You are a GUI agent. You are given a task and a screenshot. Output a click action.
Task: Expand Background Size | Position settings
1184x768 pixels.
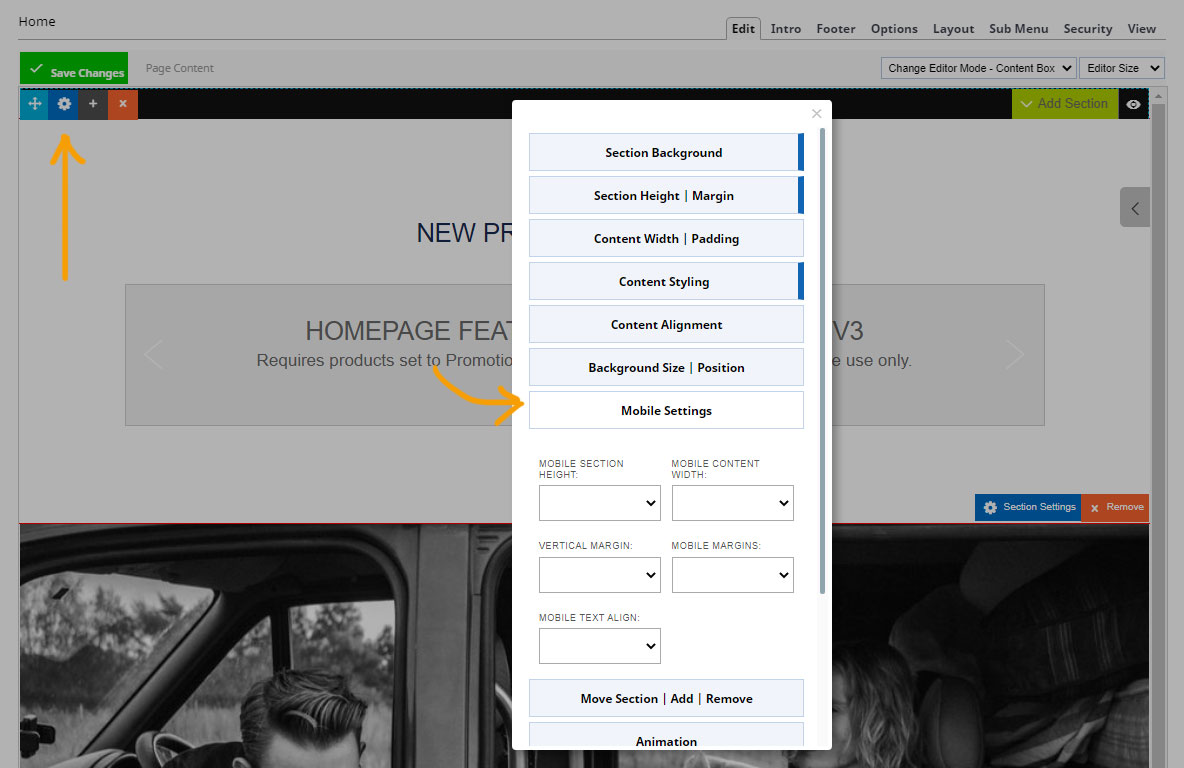[x=666, y=368]
